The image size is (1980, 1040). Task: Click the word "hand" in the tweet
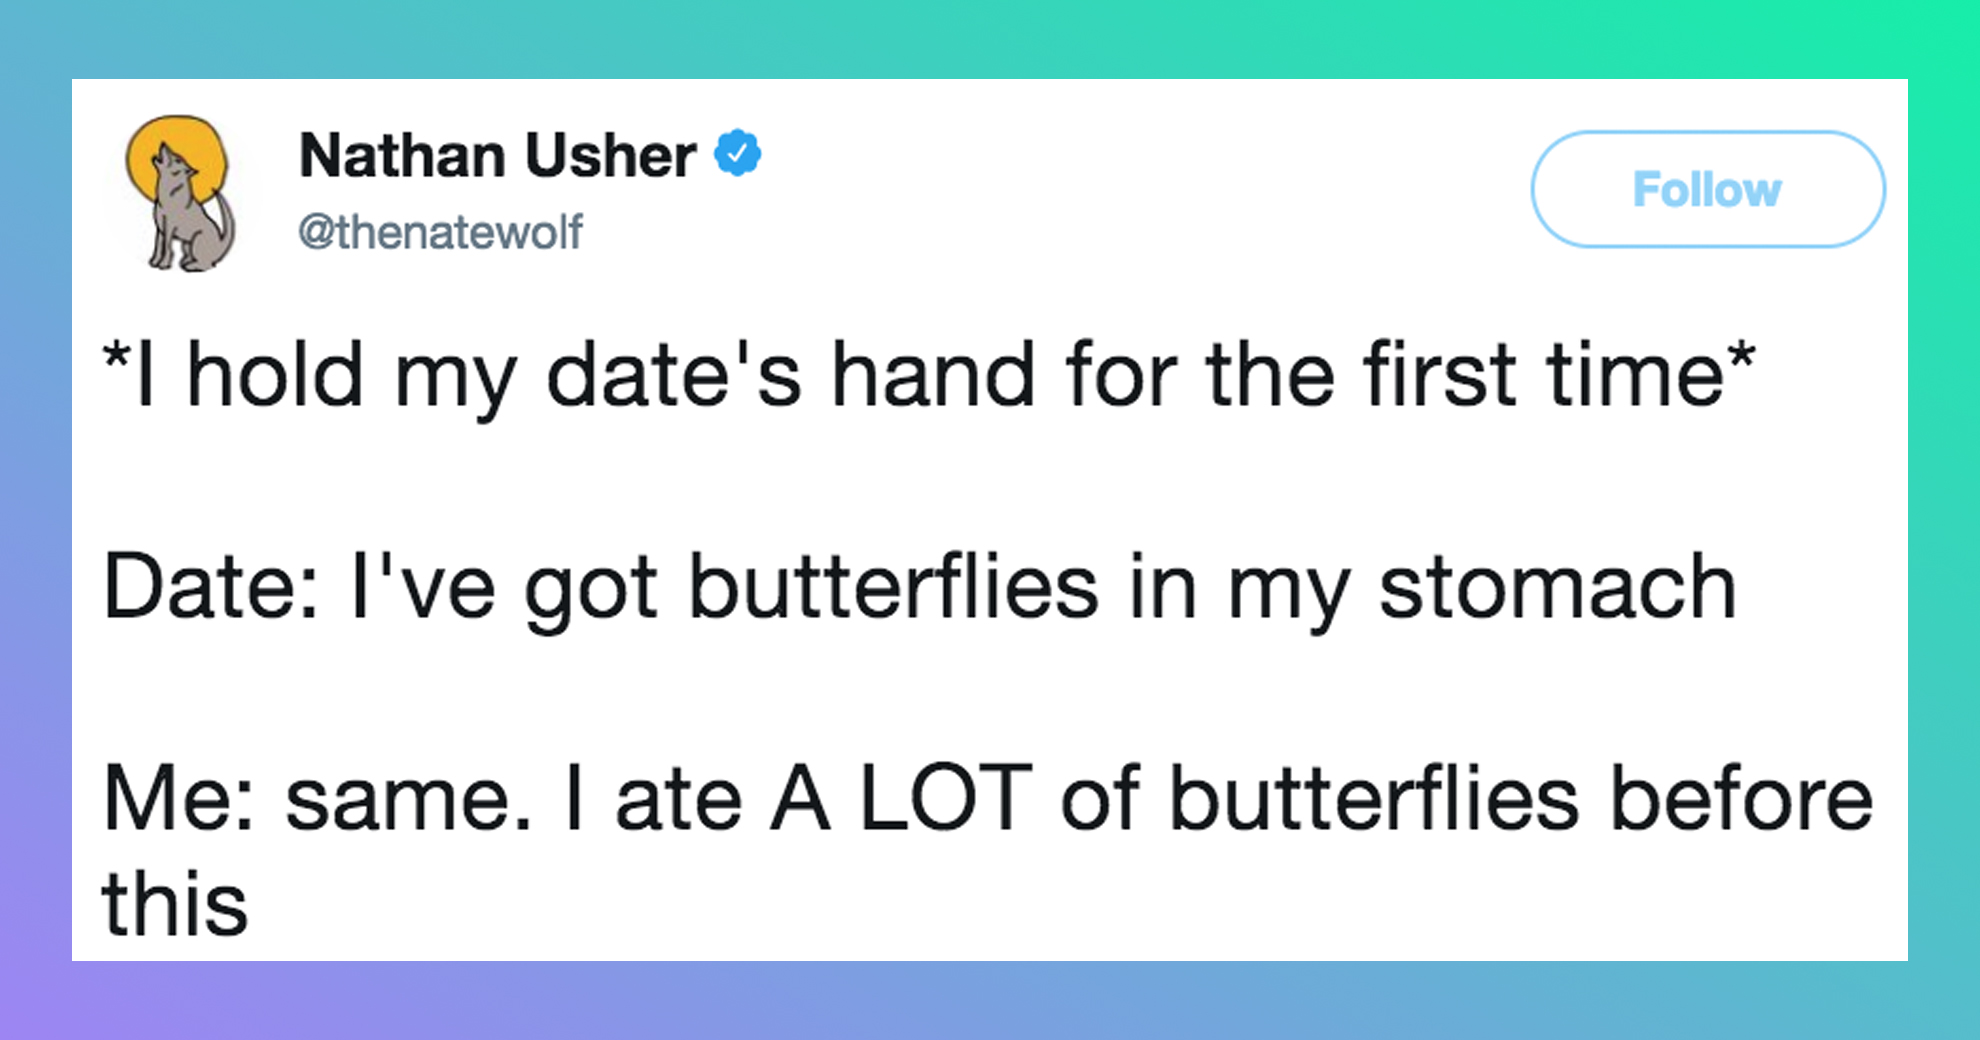pyautogui.click(x=933, y=374)
